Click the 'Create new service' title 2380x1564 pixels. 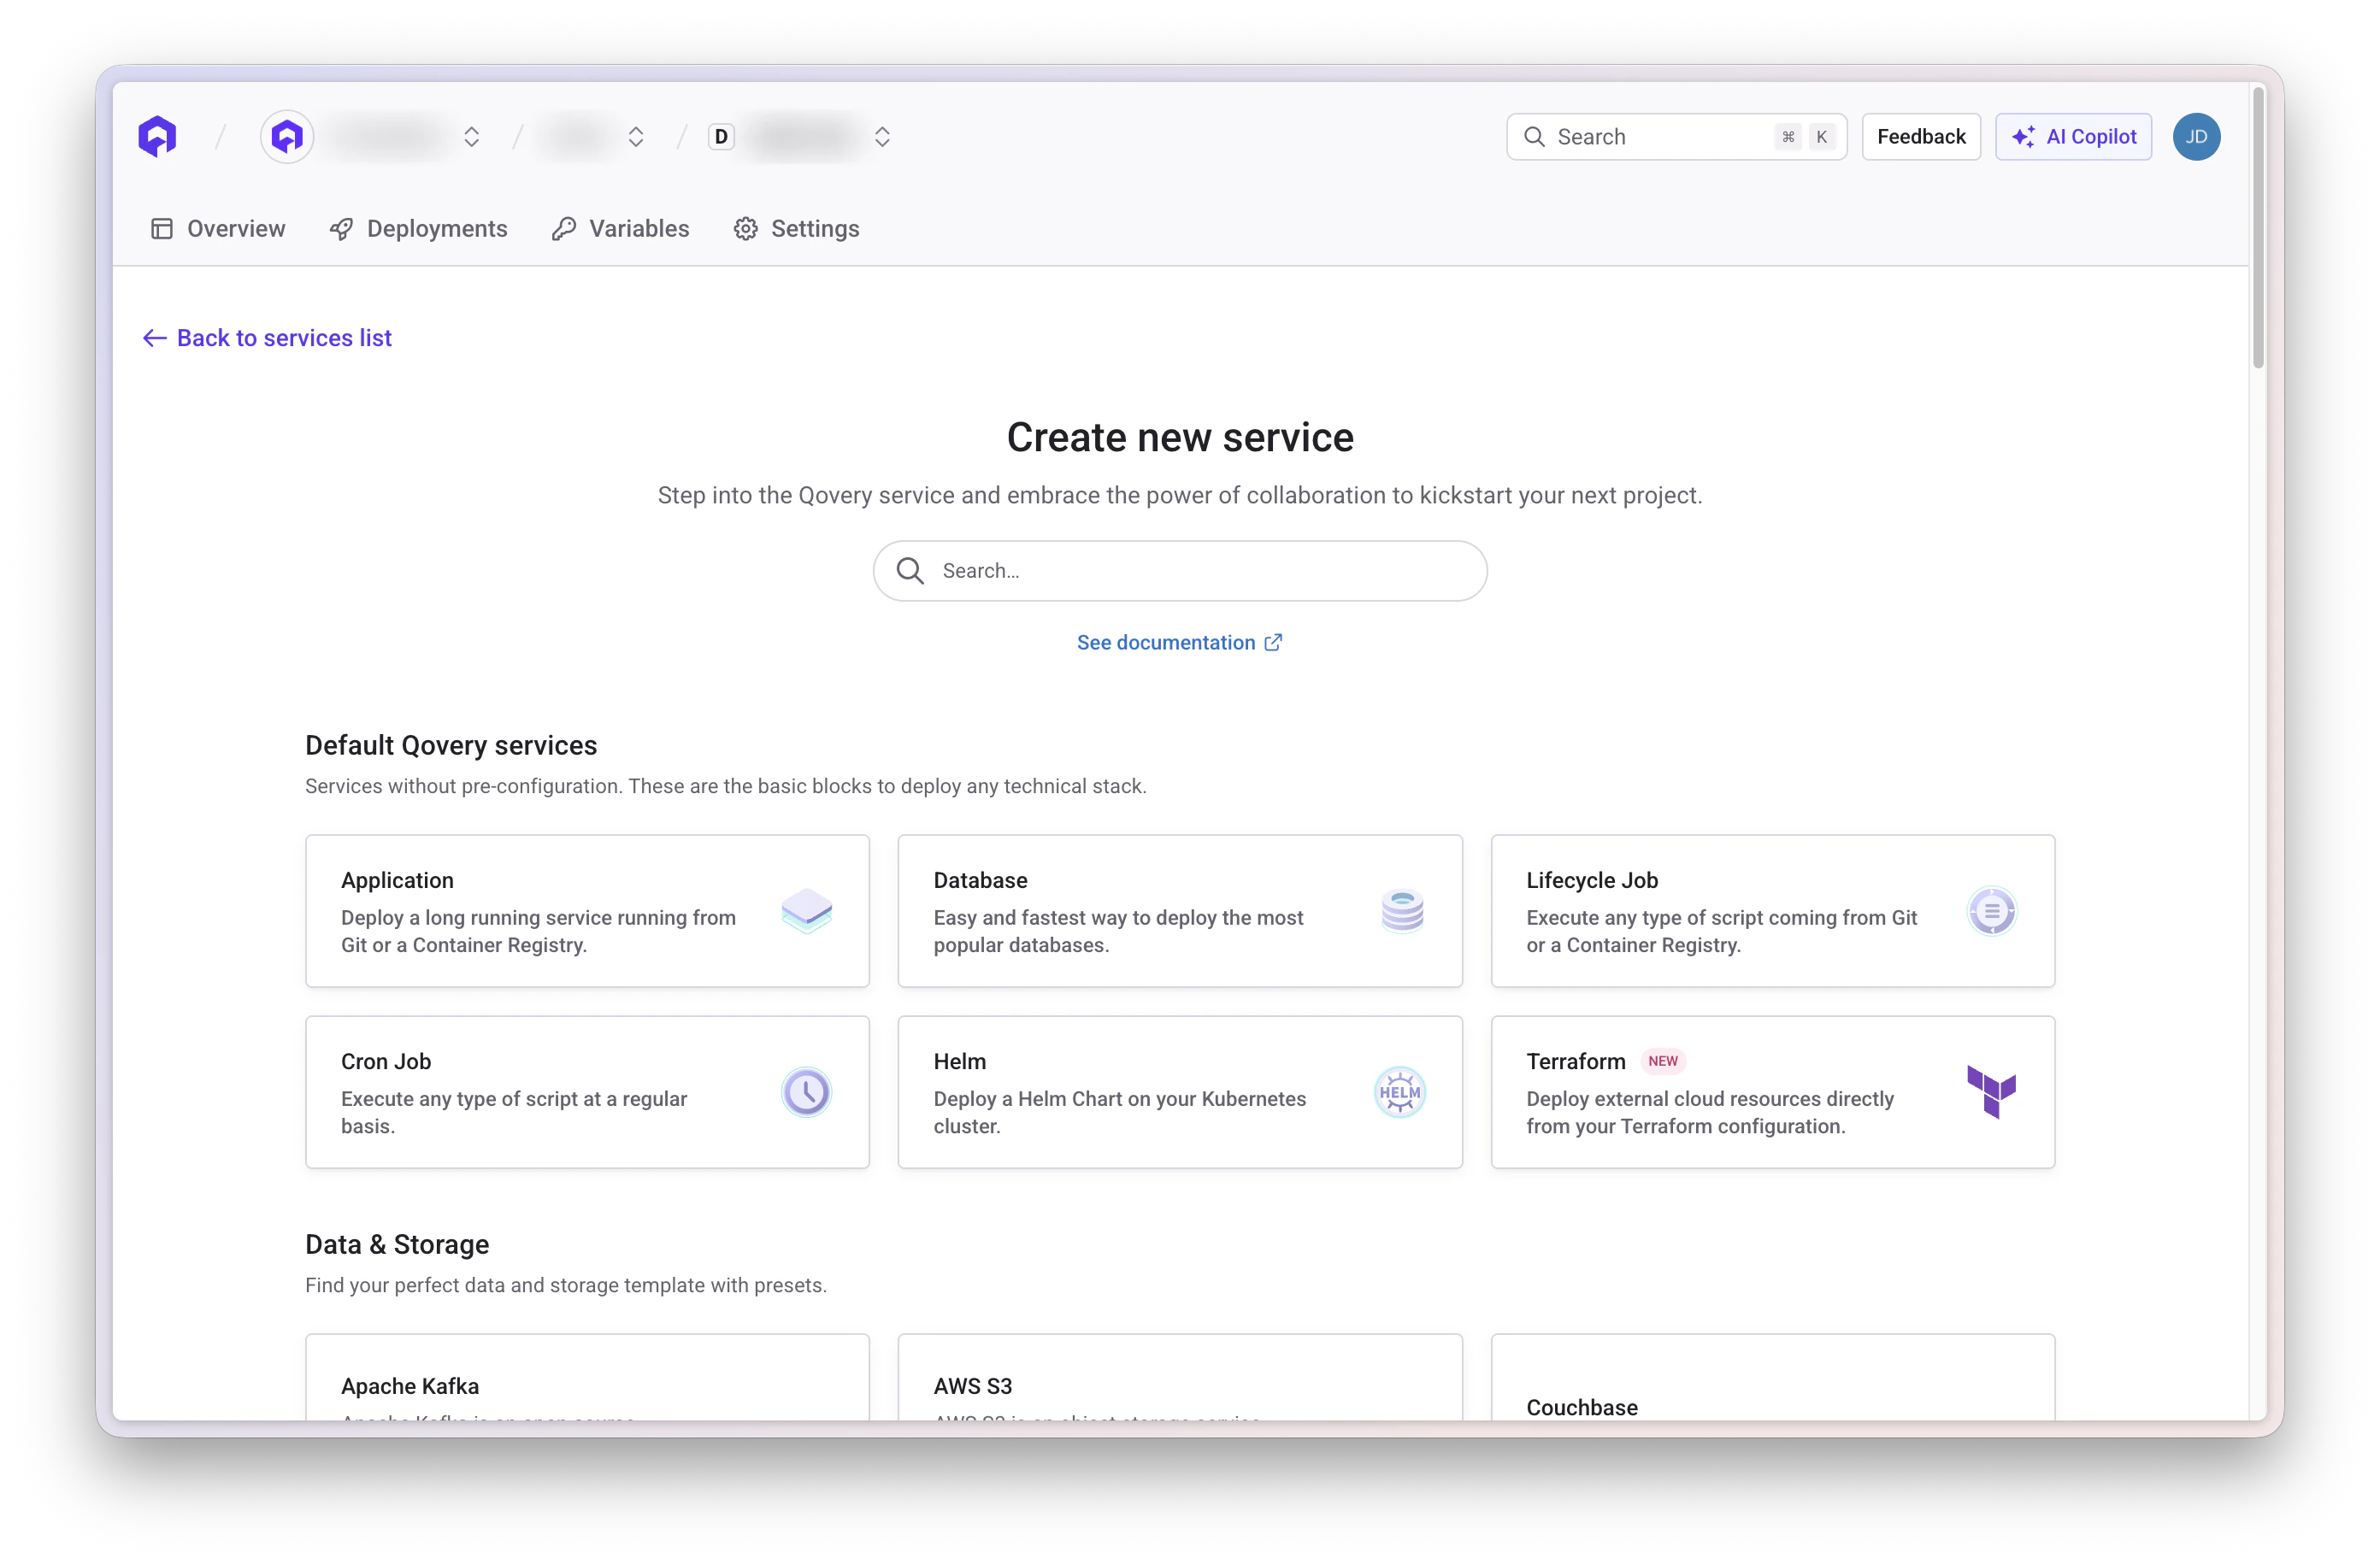pyautogui.click(x=1180, y=437)
